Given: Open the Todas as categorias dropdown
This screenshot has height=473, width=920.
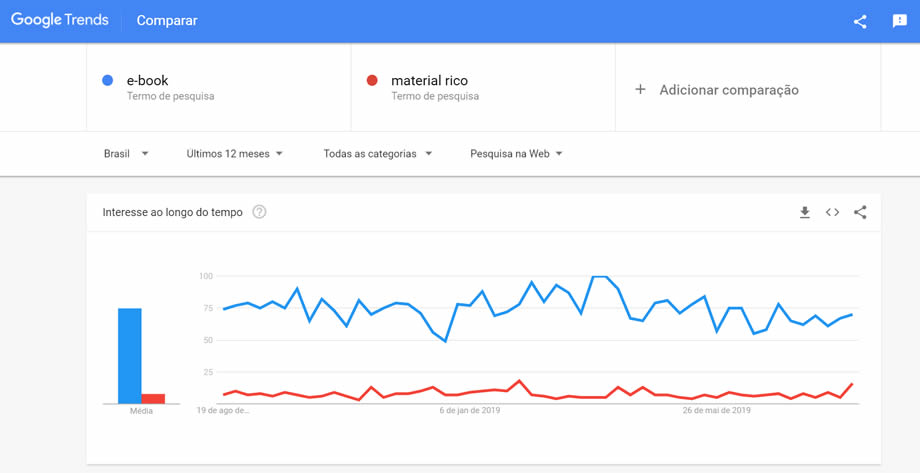Looking at the screenshot, I should click(x=378, y=154).
